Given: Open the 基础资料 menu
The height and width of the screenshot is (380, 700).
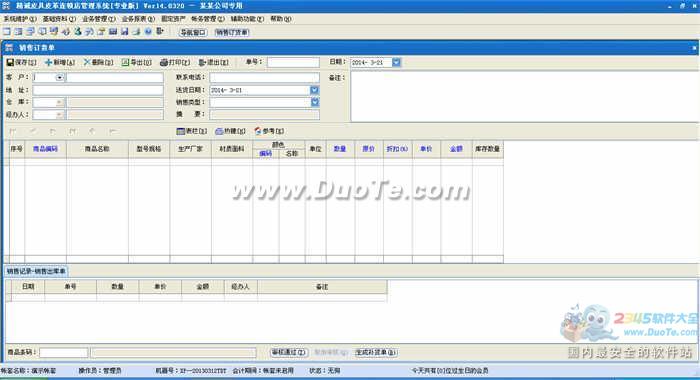Looking at the screenshot, I should [59, 19].
